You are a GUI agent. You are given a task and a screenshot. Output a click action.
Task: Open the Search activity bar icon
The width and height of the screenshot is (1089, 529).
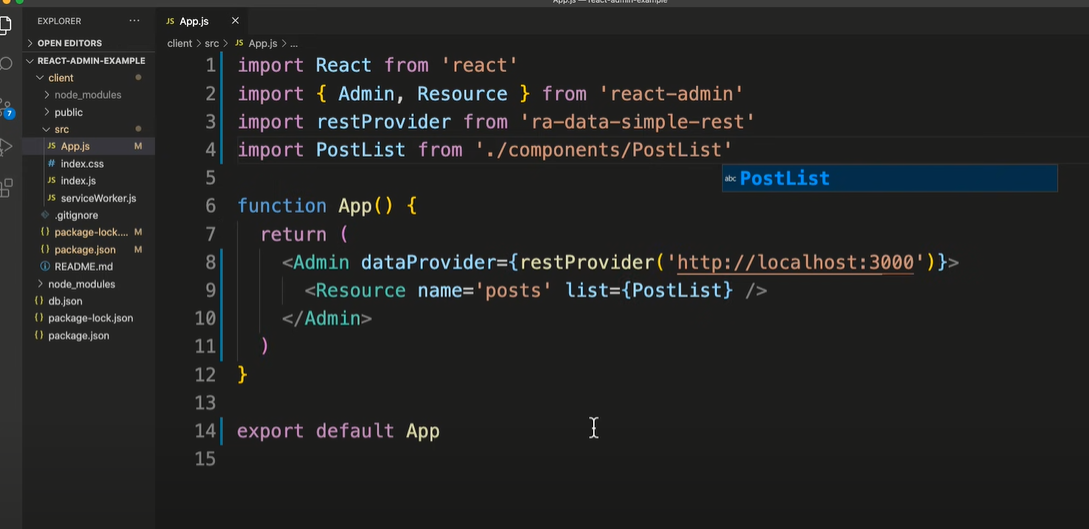coord(6,65)
